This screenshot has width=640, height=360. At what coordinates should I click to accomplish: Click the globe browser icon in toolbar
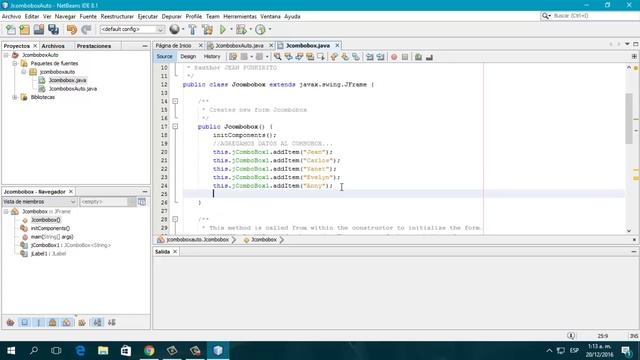point(174,29)
